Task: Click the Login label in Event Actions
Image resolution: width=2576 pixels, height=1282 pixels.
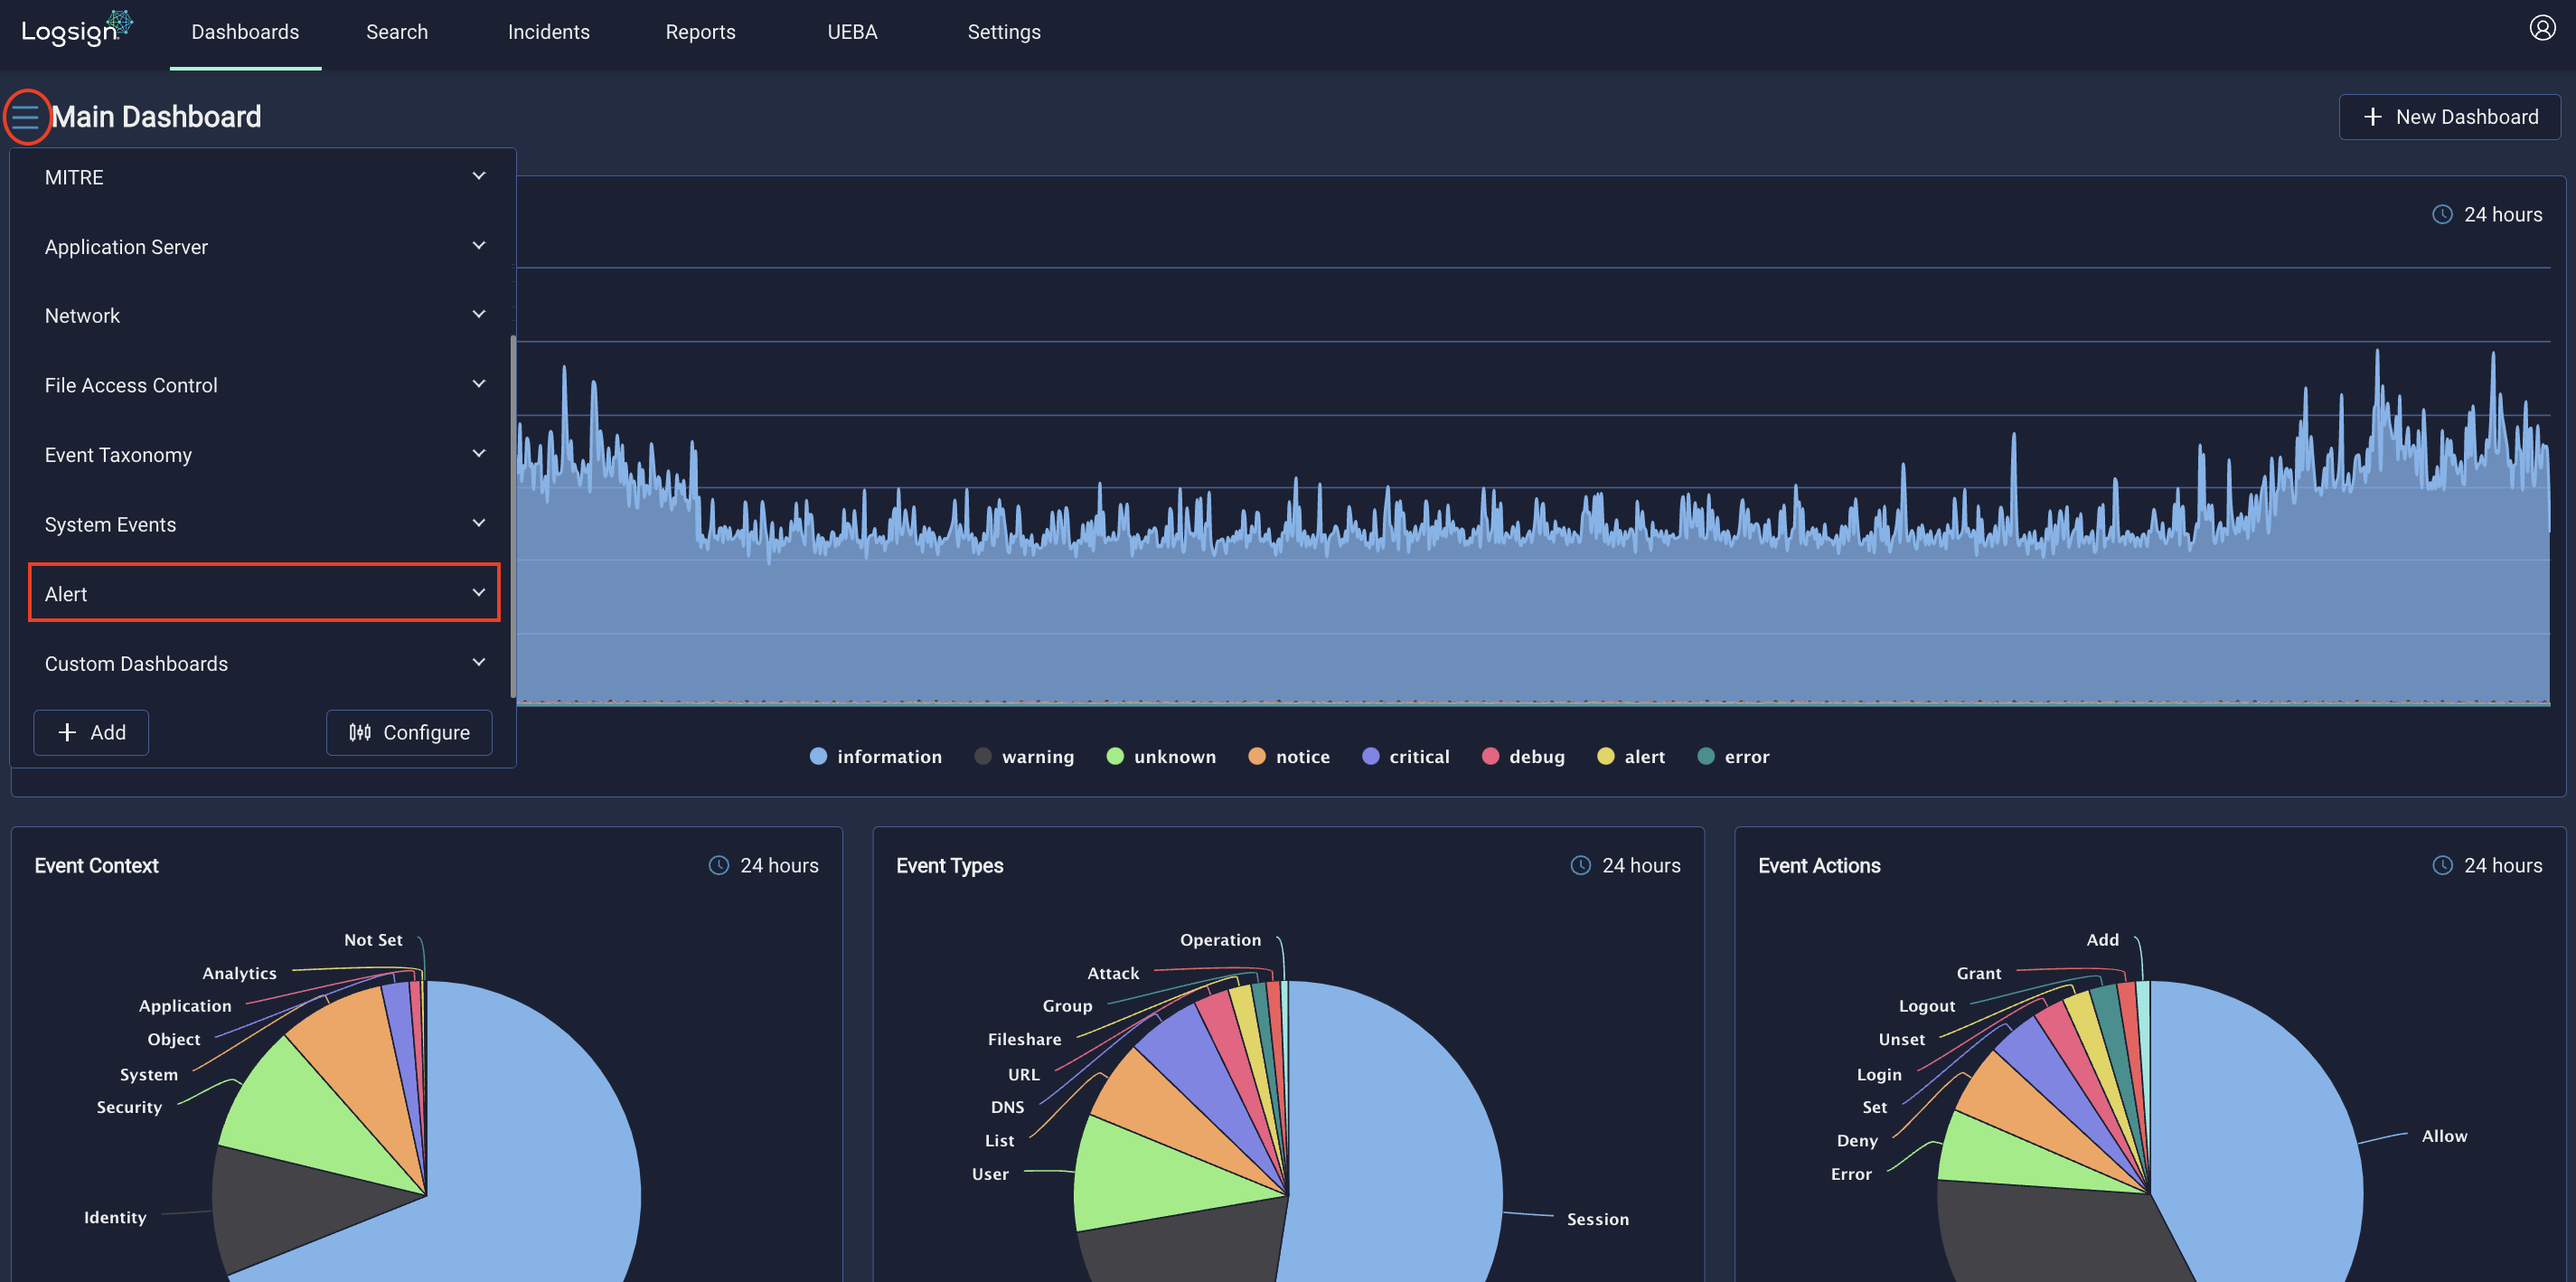Action: [1879, 1074]
